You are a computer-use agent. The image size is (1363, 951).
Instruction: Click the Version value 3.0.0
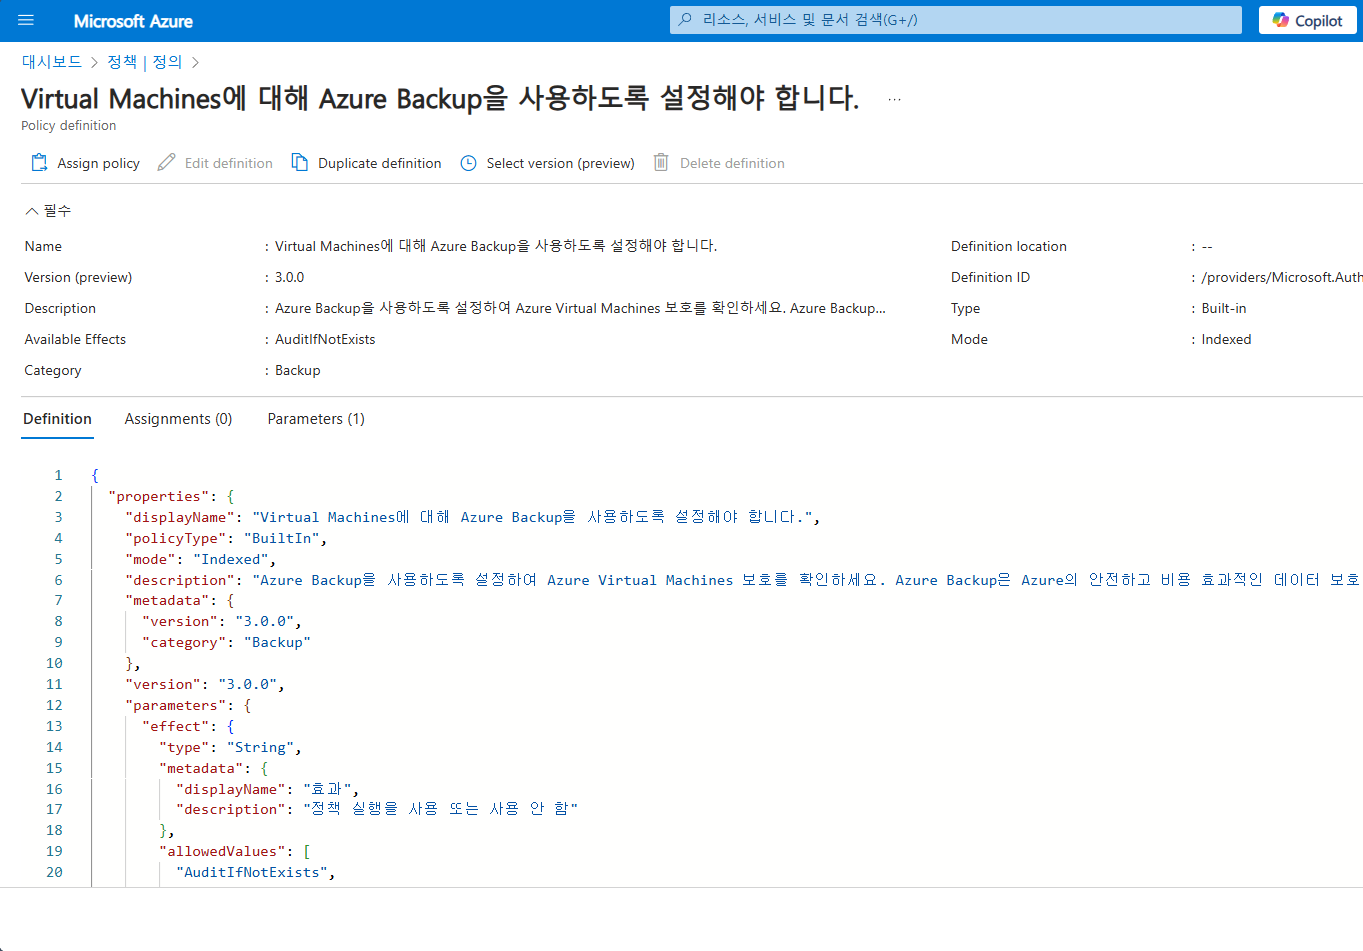(290, 277)
